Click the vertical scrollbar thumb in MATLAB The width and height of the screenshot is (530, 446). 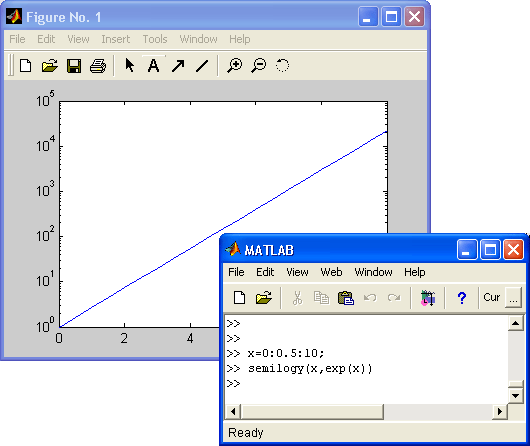point(515,384)
